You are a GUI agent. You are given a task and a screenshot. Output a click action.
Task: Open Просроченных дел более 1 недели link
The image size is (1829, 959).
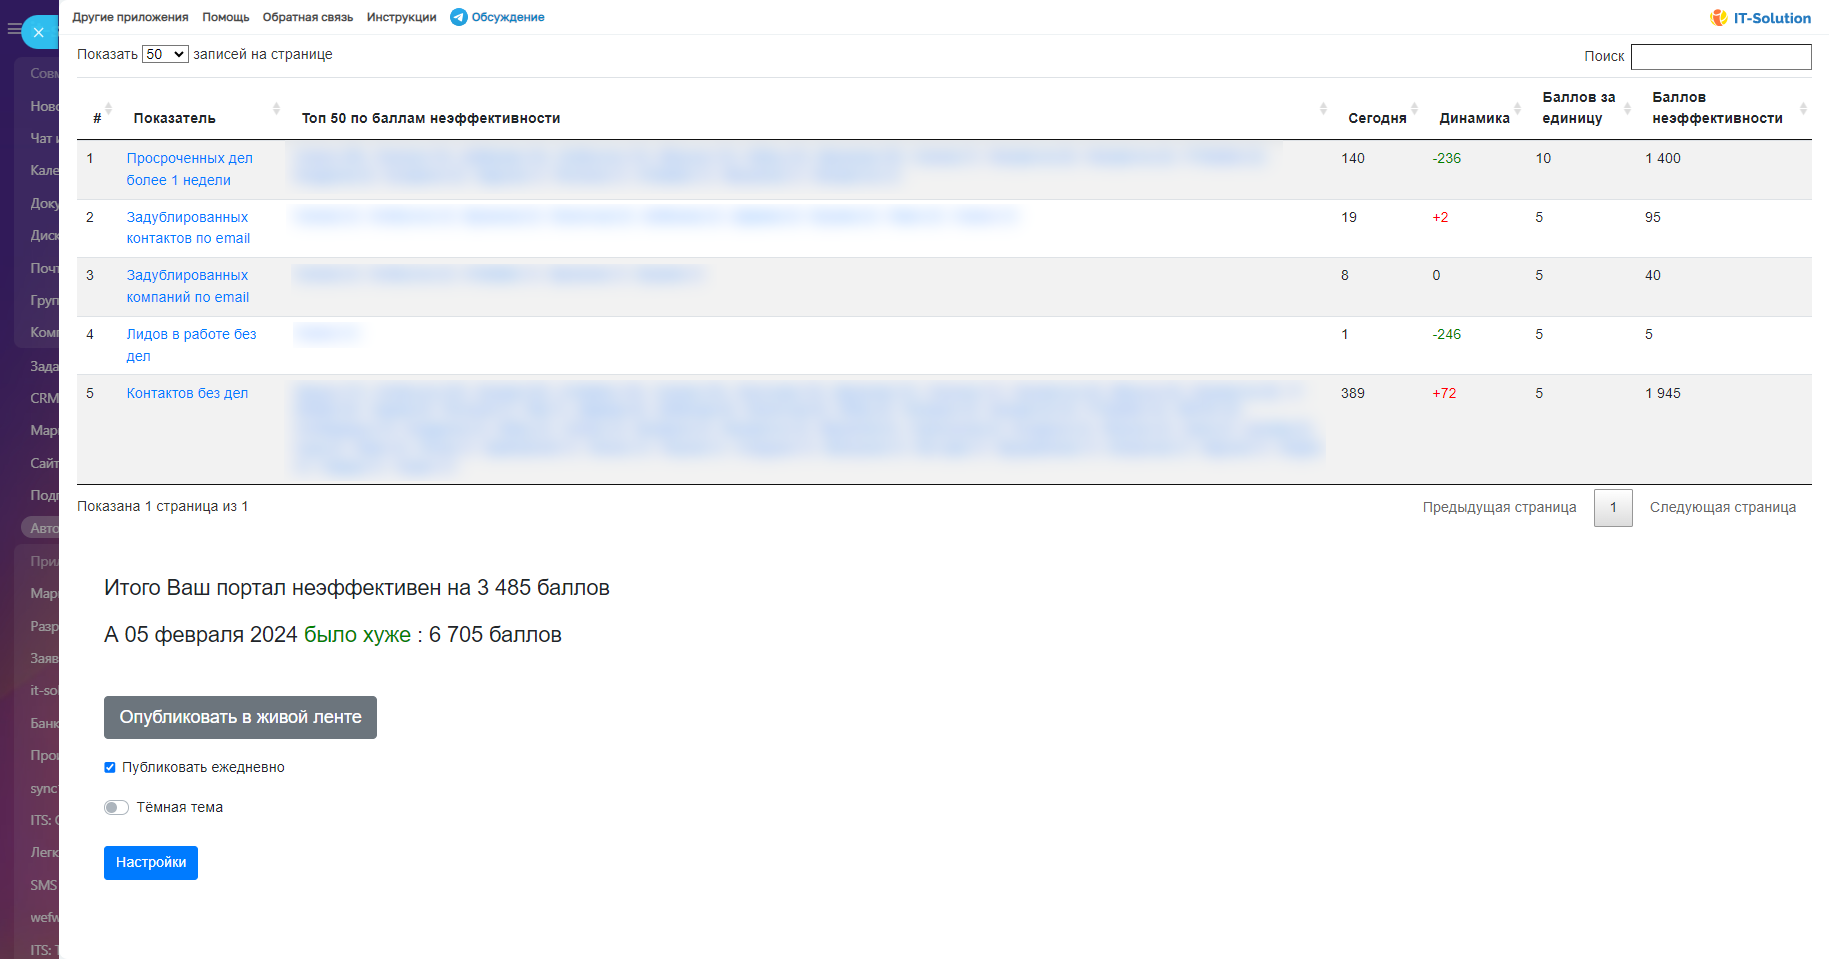click(190, 169)
